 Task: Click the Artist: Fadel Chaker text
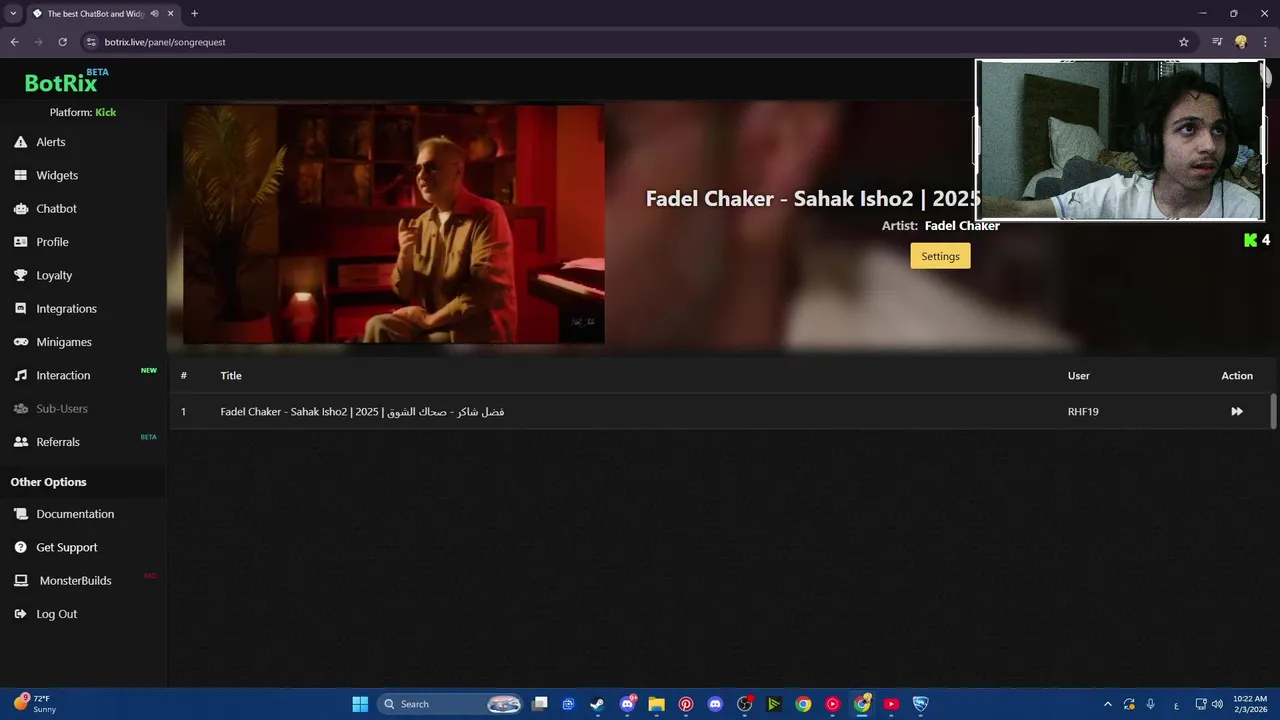(940, 226)
